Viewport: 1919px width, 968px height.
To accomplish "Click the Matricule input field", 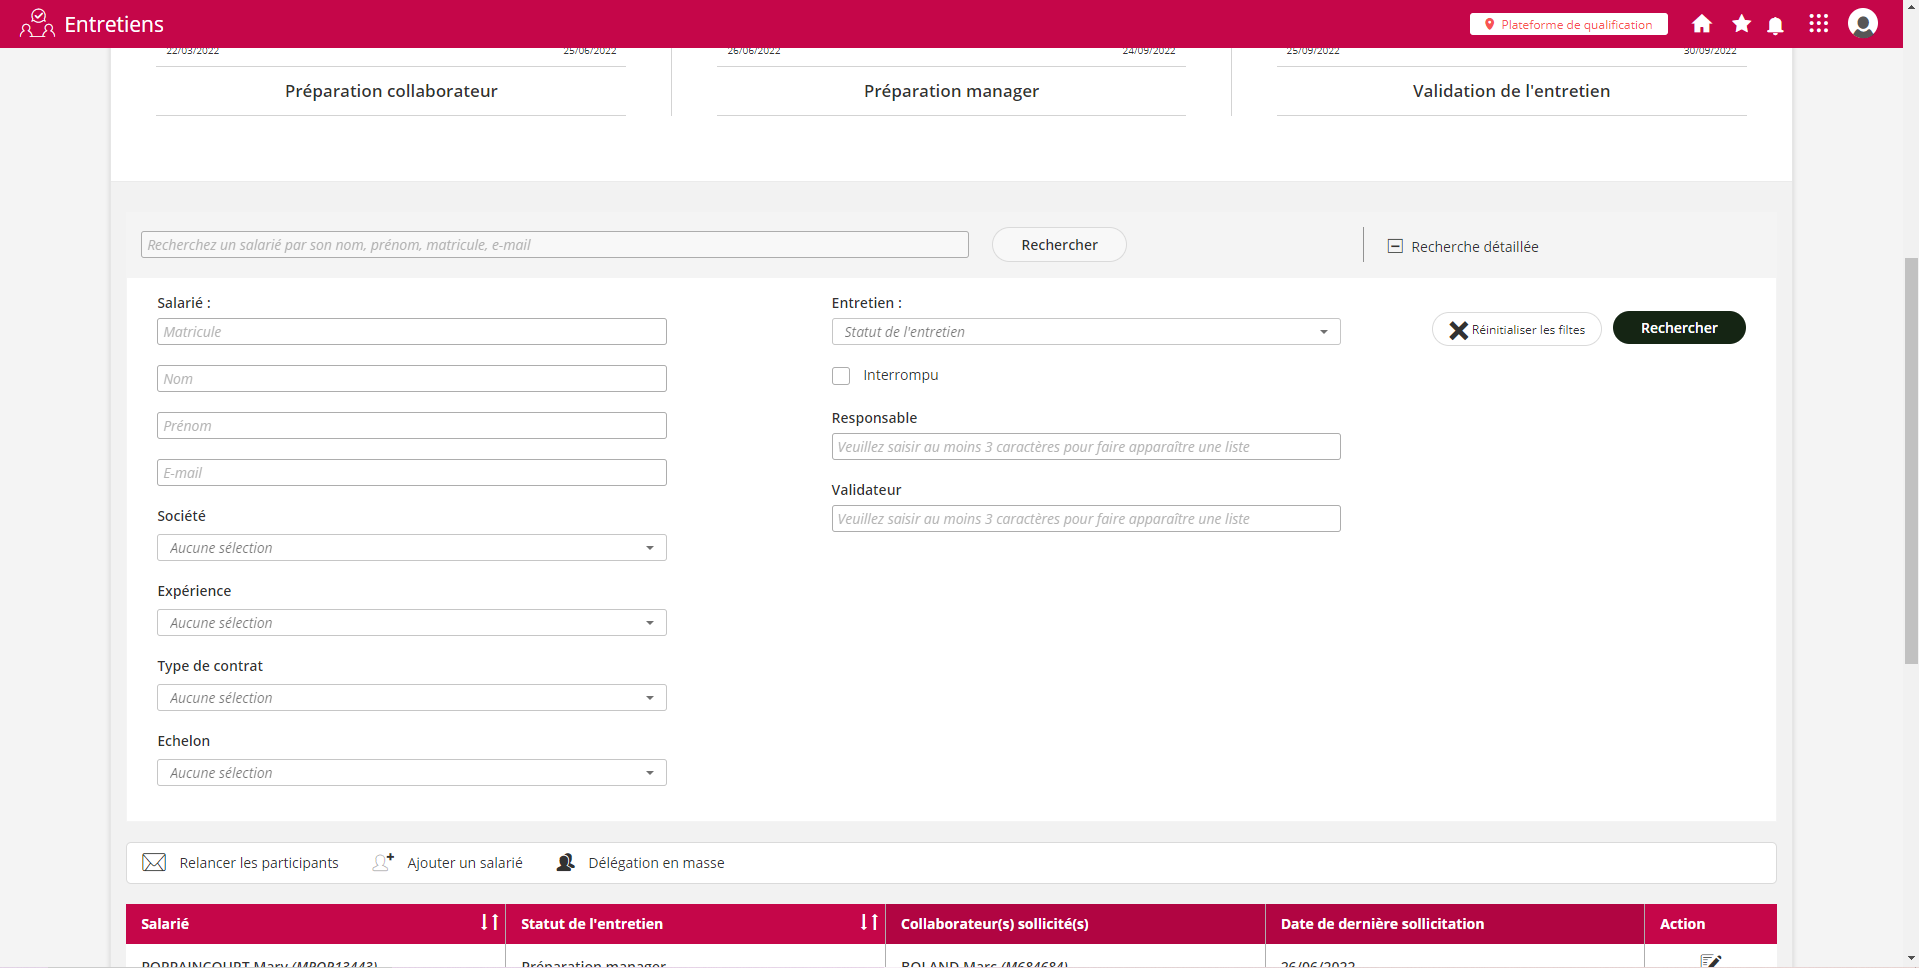I will click(x=411, y=332).
